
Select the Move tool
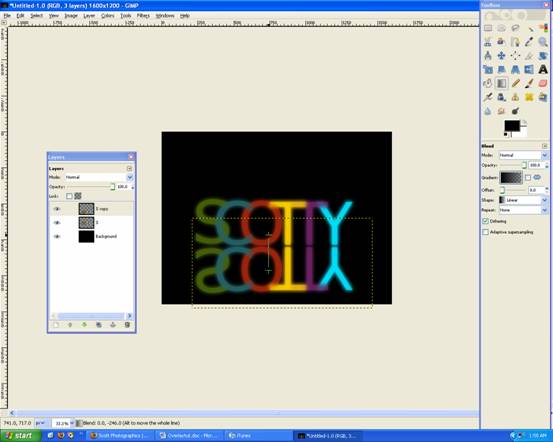coord(502,55)
